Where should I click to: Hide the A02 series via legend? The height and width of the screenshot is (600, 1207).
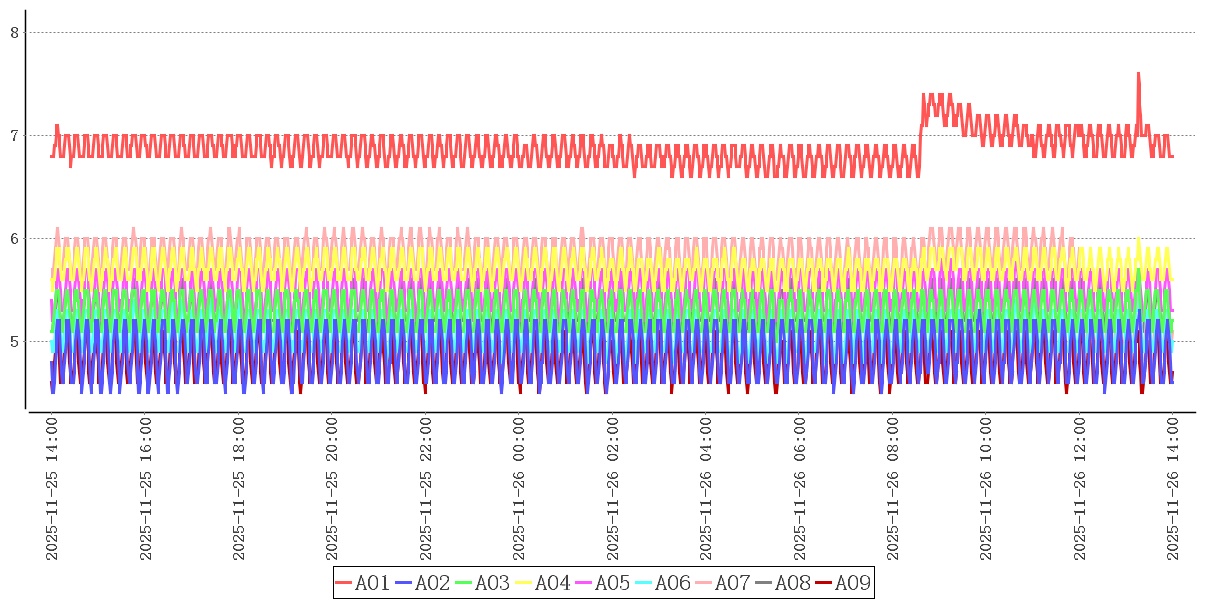pyautogui.click(x=422, y=583)
